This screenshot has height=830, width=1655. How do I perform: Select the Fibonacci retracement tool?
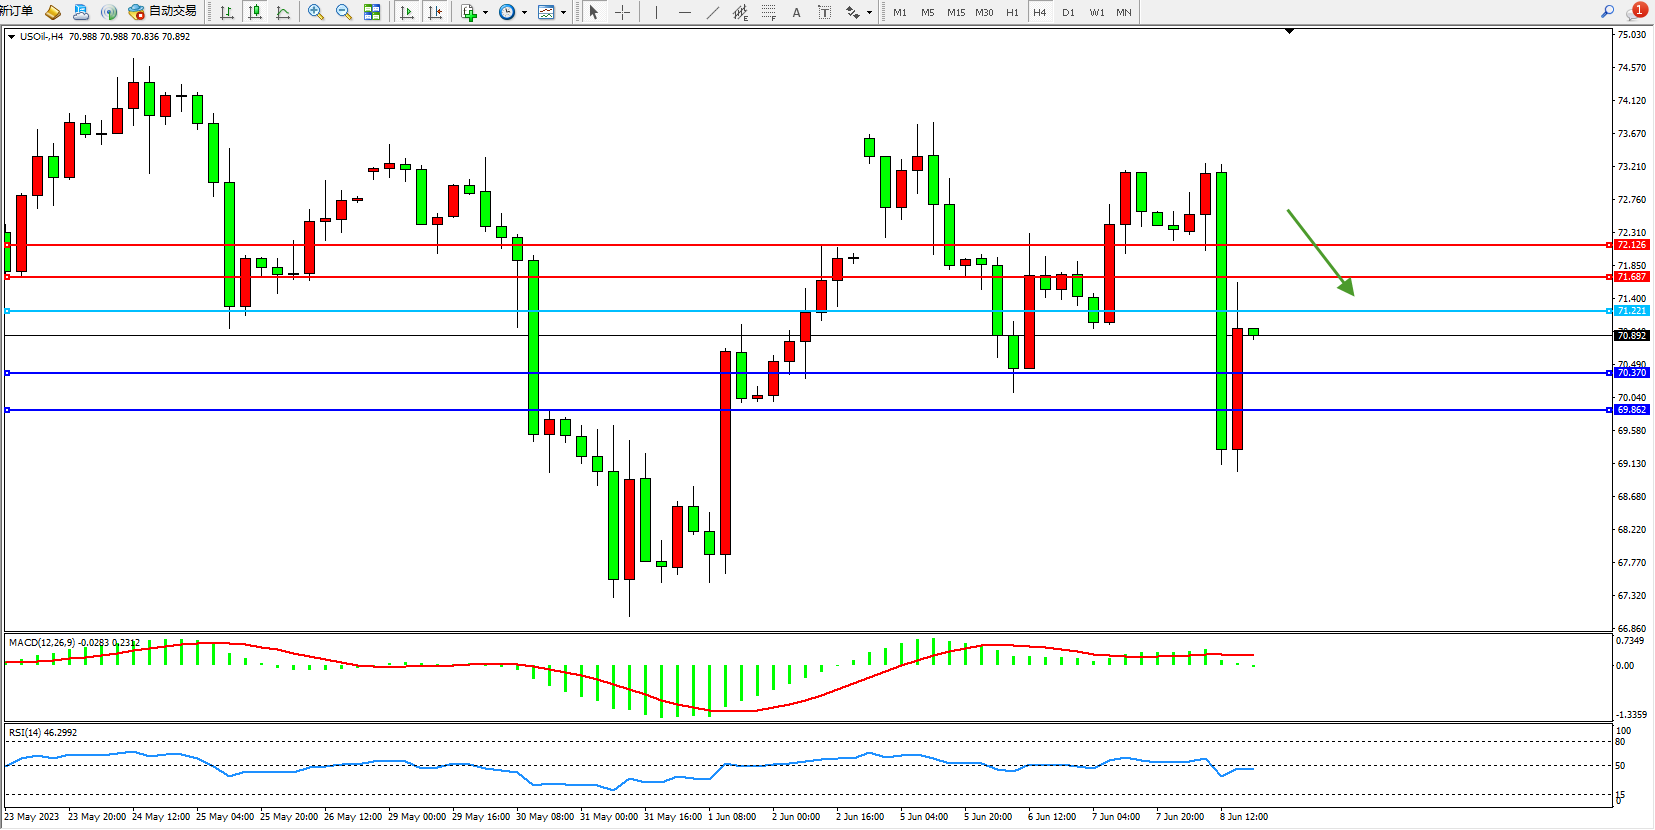[768, 12]
